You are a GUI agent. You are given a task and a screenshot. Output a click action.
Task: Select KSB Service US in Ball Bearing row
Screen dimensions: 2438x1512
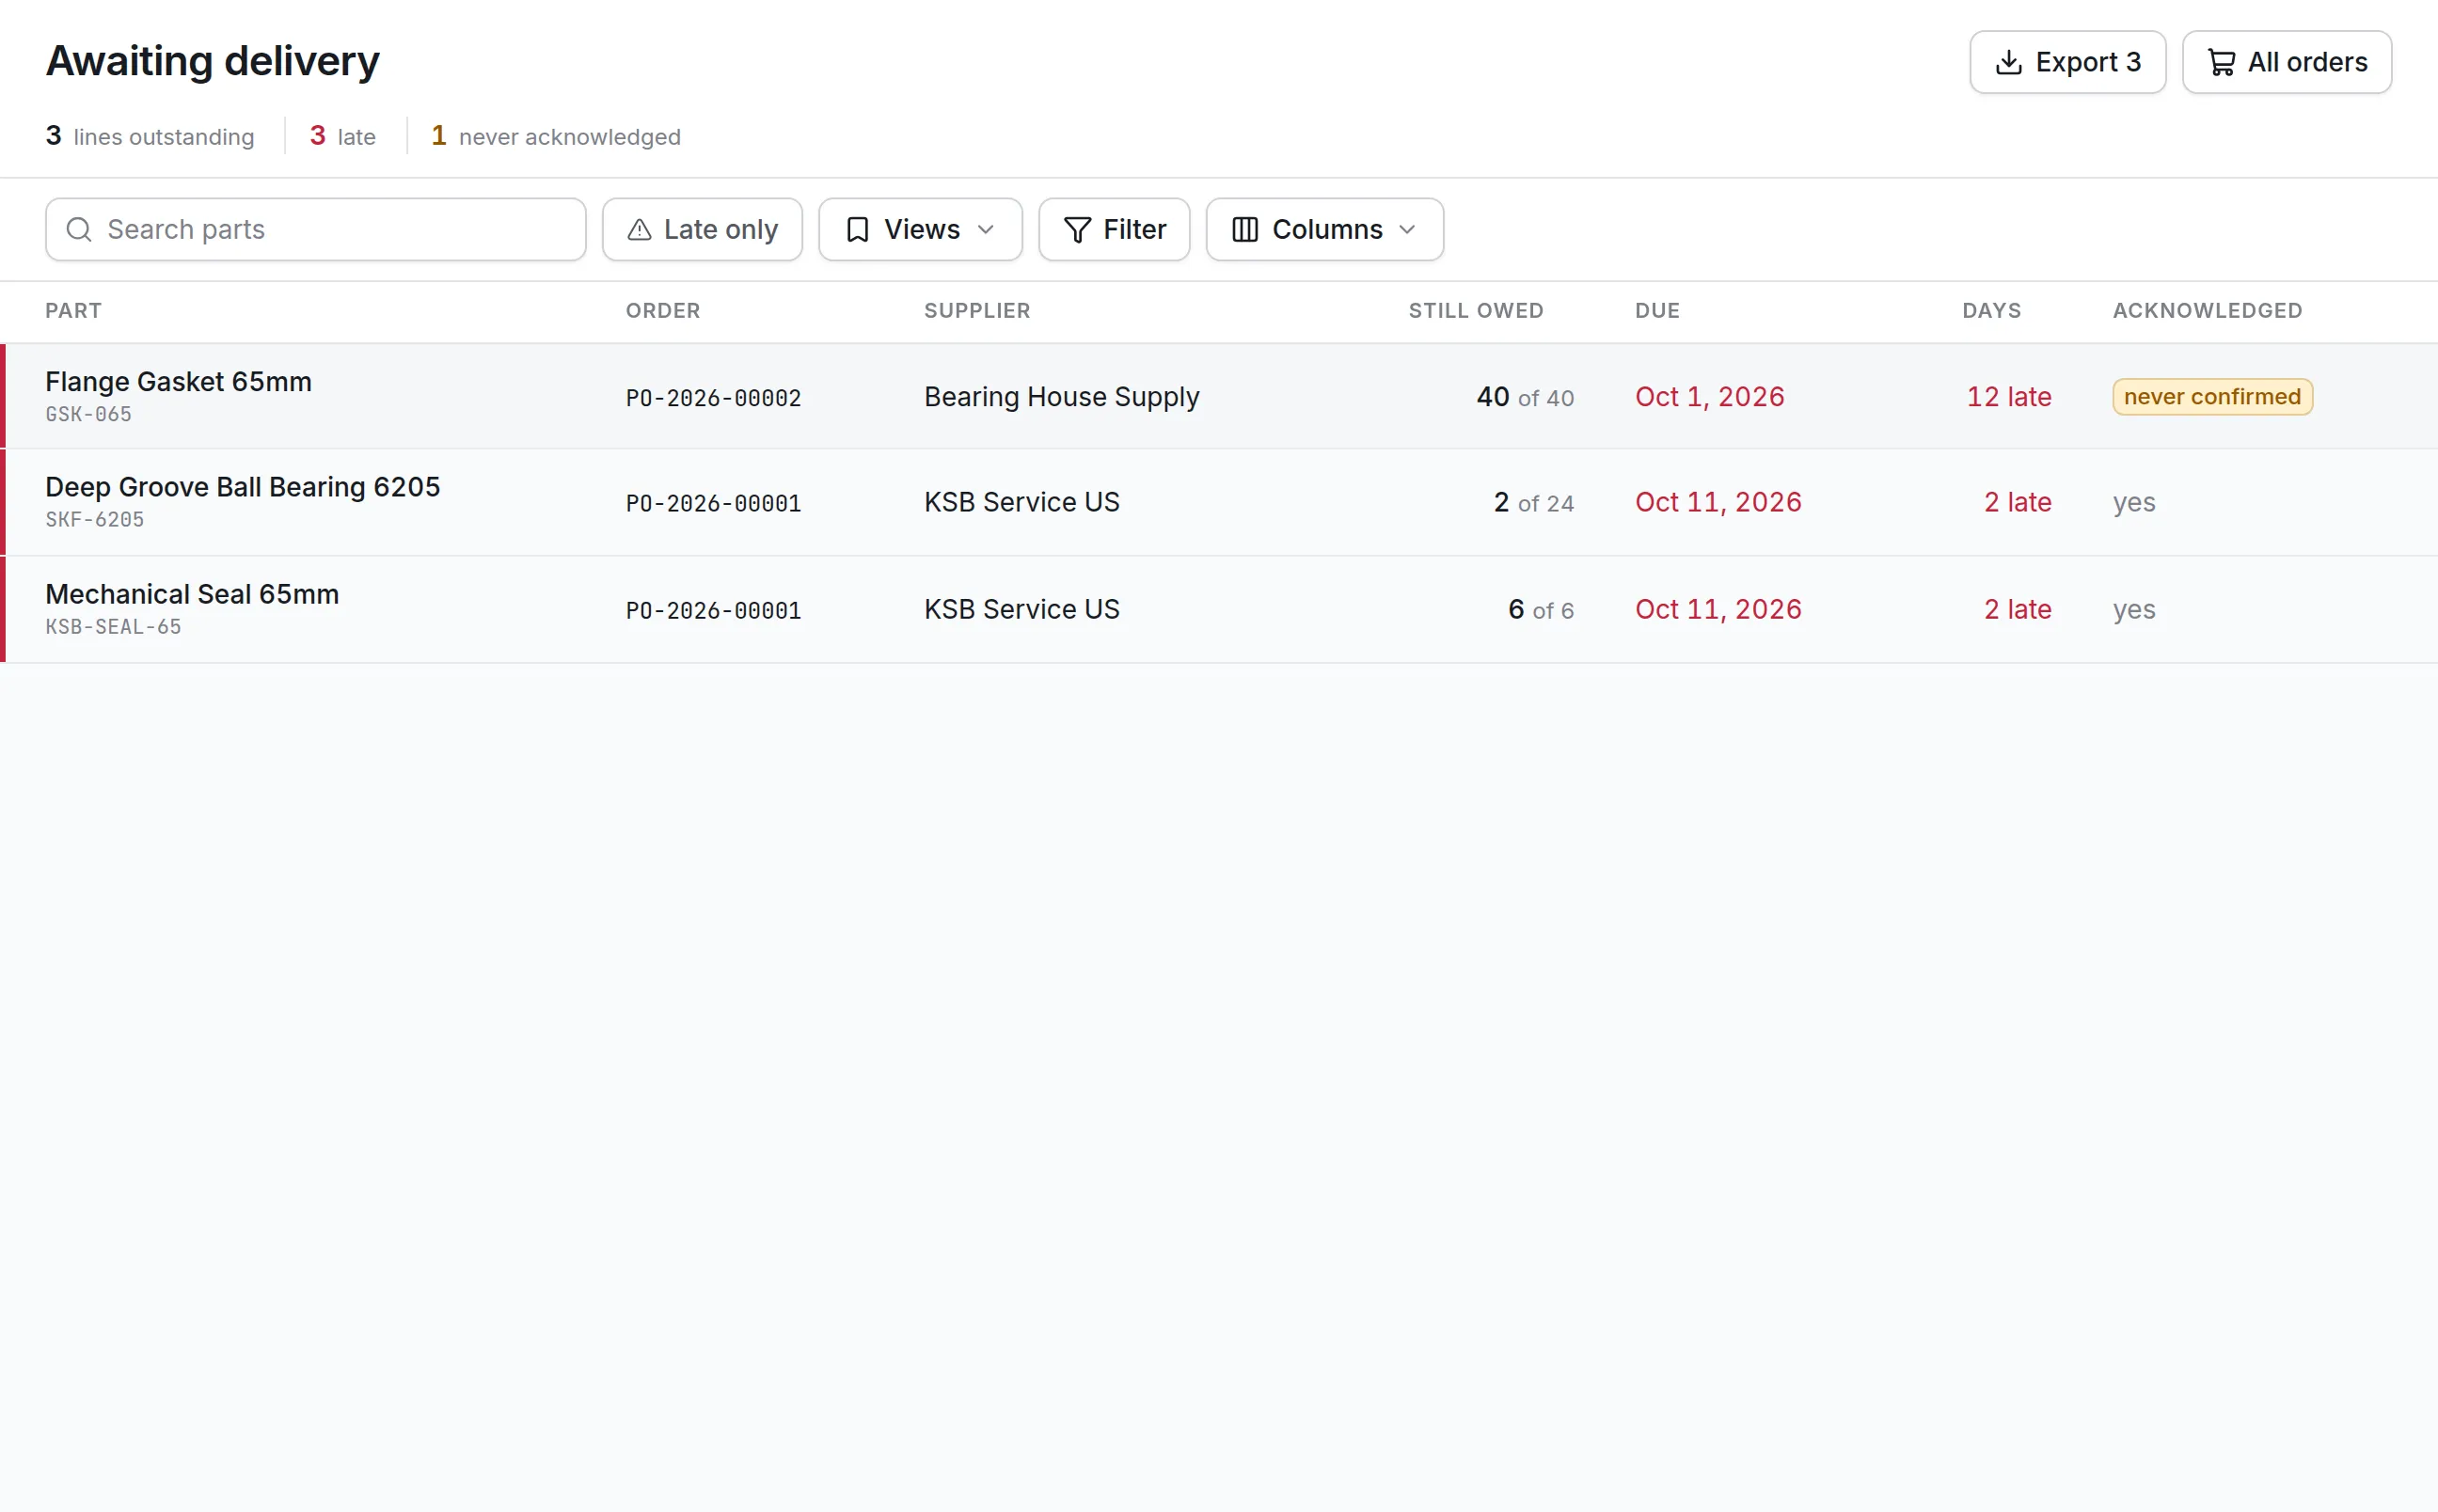click(1021, 502)
